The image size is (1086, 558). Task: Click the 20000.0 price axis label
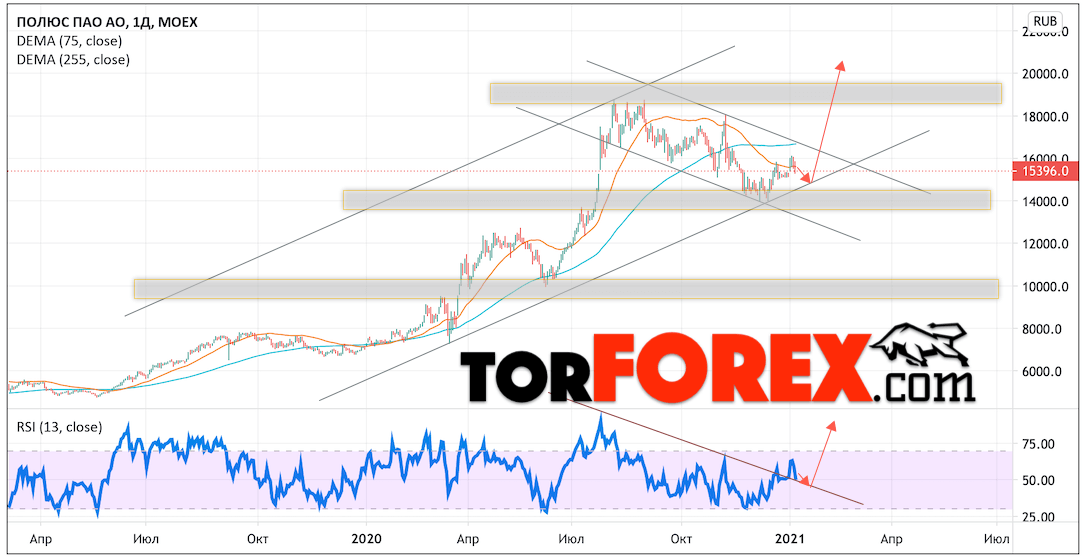tap(1047, 74)
